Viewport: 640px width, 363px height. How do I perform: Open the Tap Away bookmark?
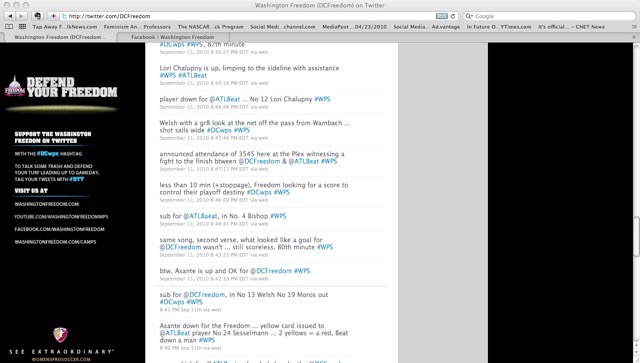64,27
